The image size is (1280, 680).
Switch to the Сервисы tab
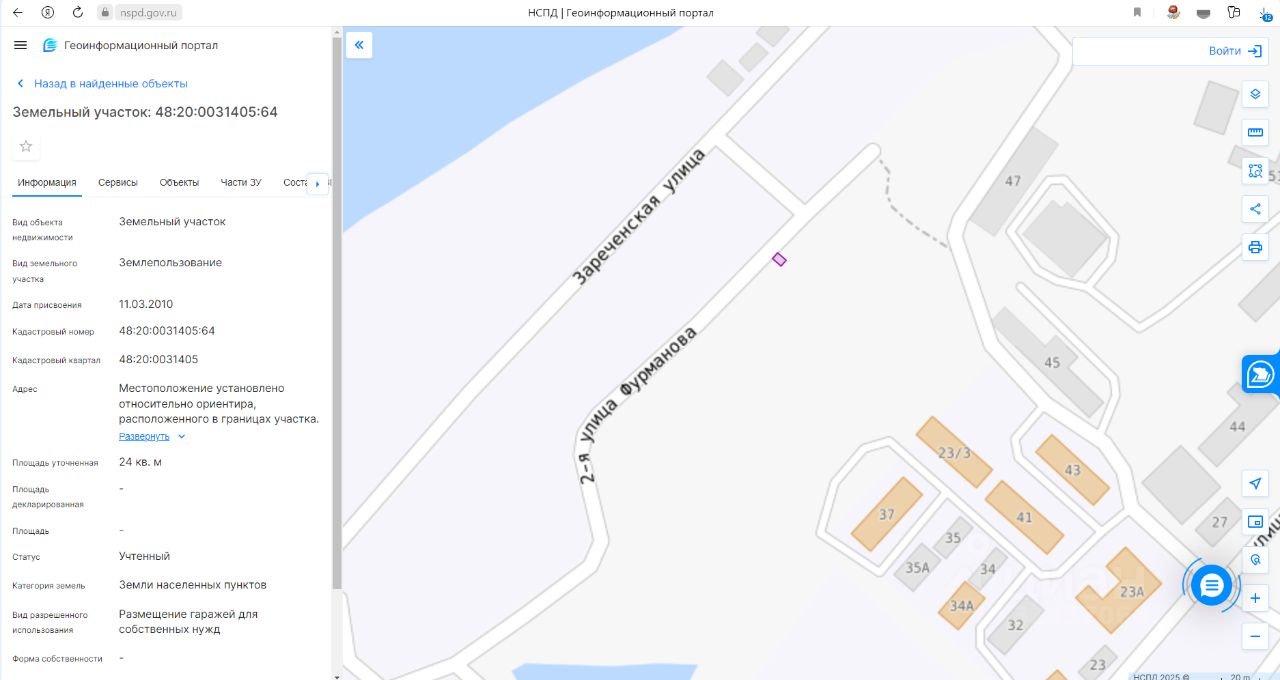[x=118, y=182]
